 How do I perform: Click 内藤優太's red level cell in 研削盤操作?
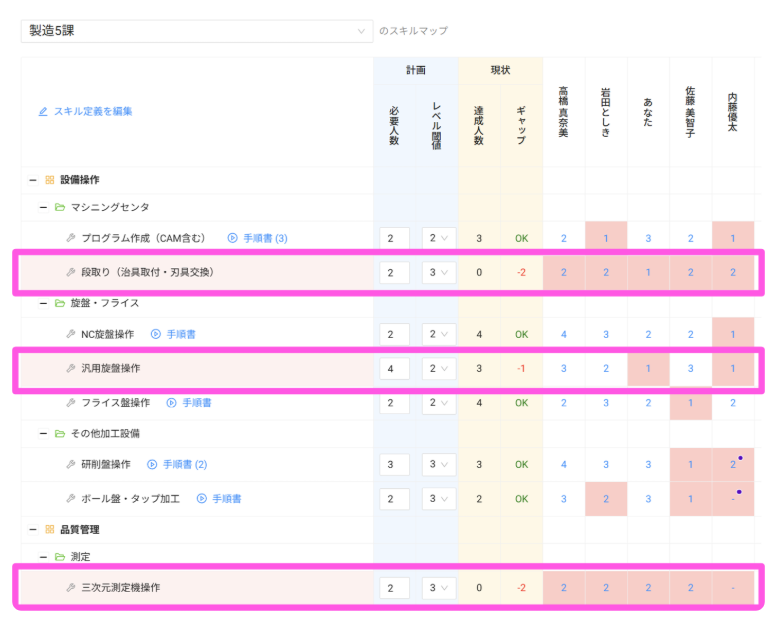click(733, 464)
